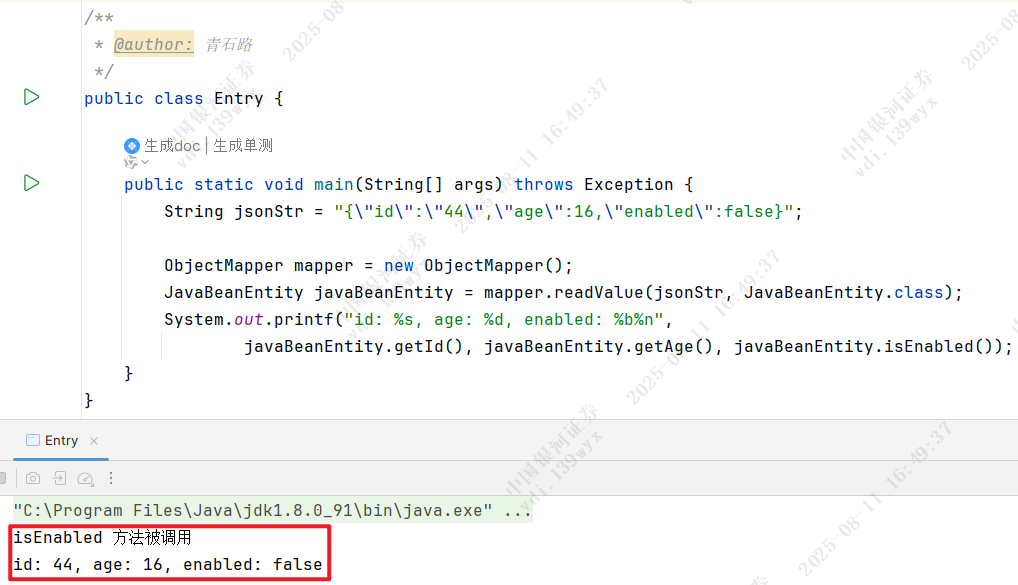
Task: Close the Entry run tab
Action: pyautogui.click(x=94, y=441)
